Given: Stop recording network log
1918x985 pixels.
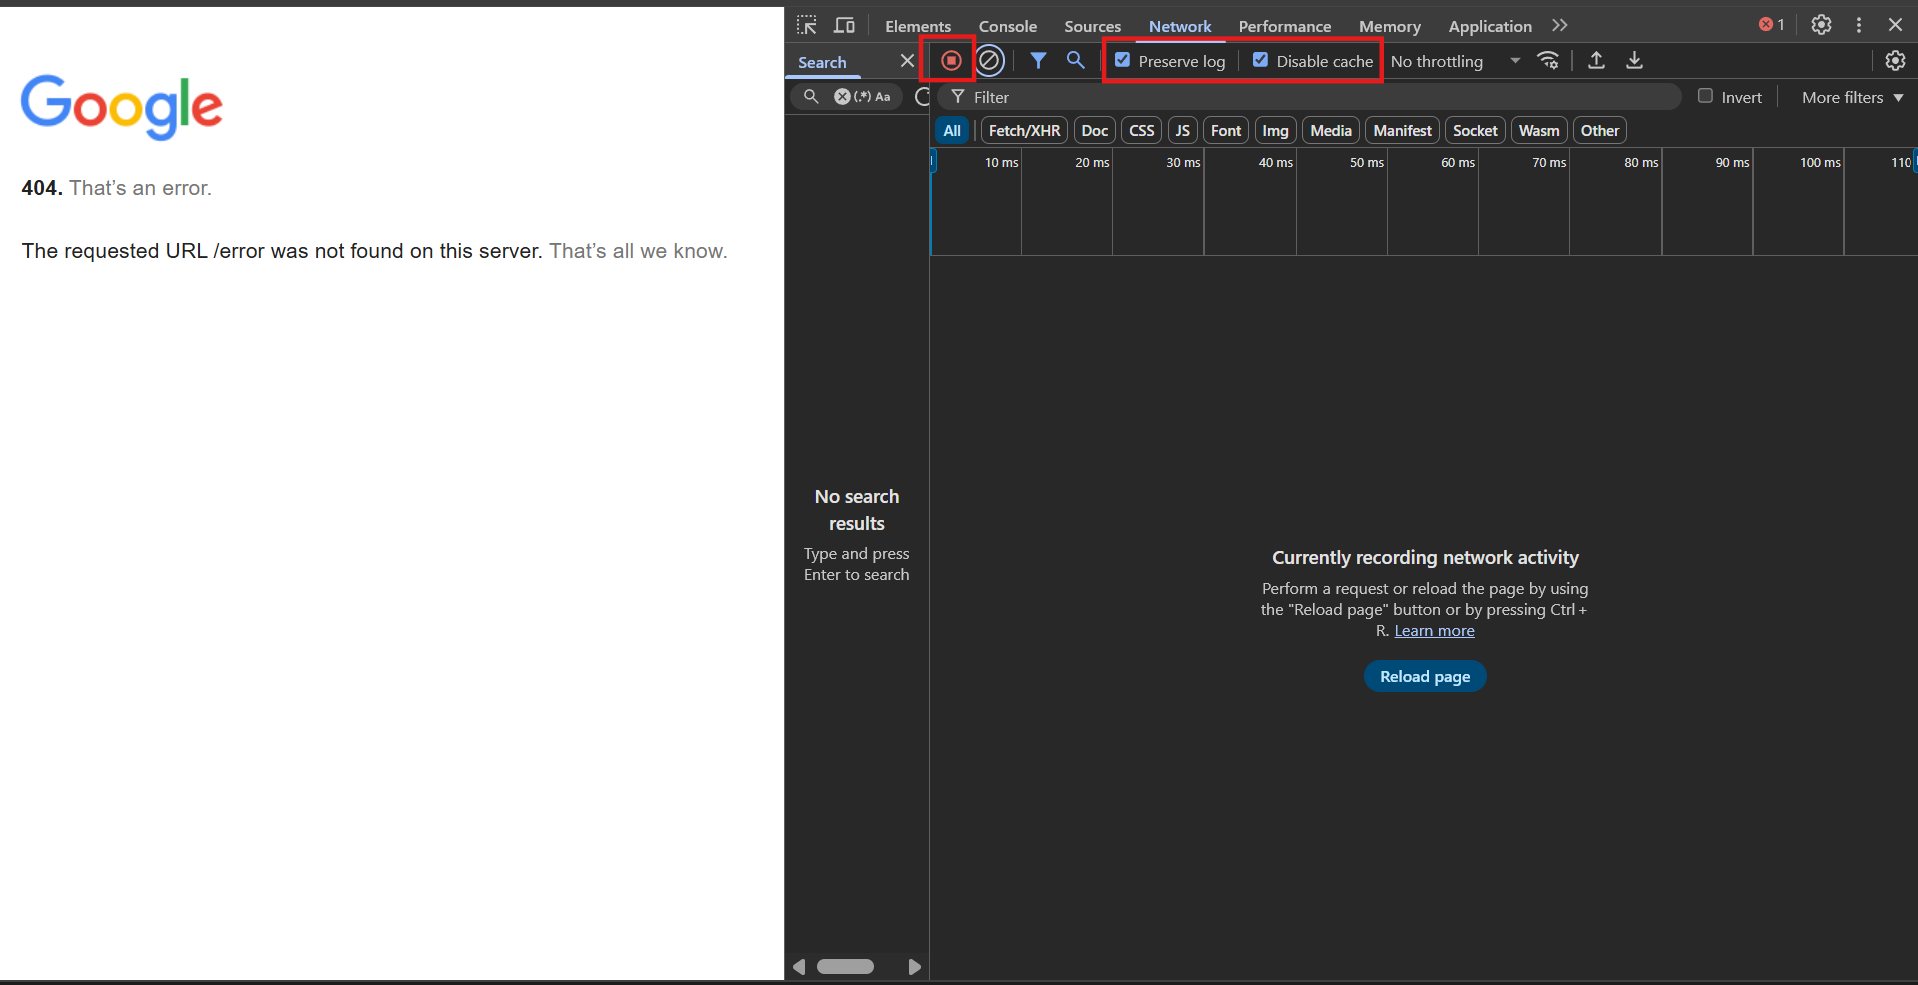Looking at the screenshot, I should 951,61.
